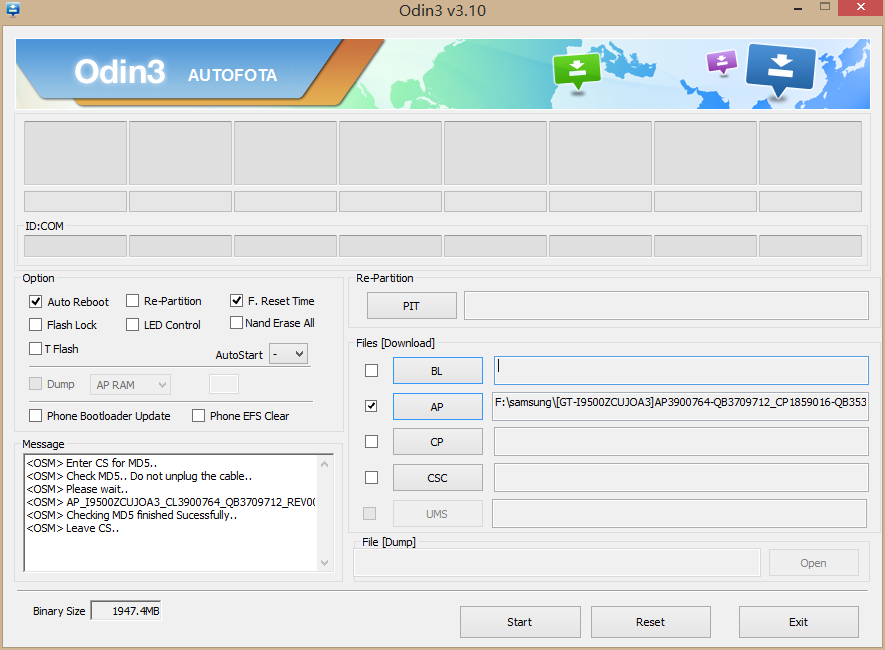Tick the checkbox beside CP file
This screenshot has width=885, height=650.
[x=371, y=442]
